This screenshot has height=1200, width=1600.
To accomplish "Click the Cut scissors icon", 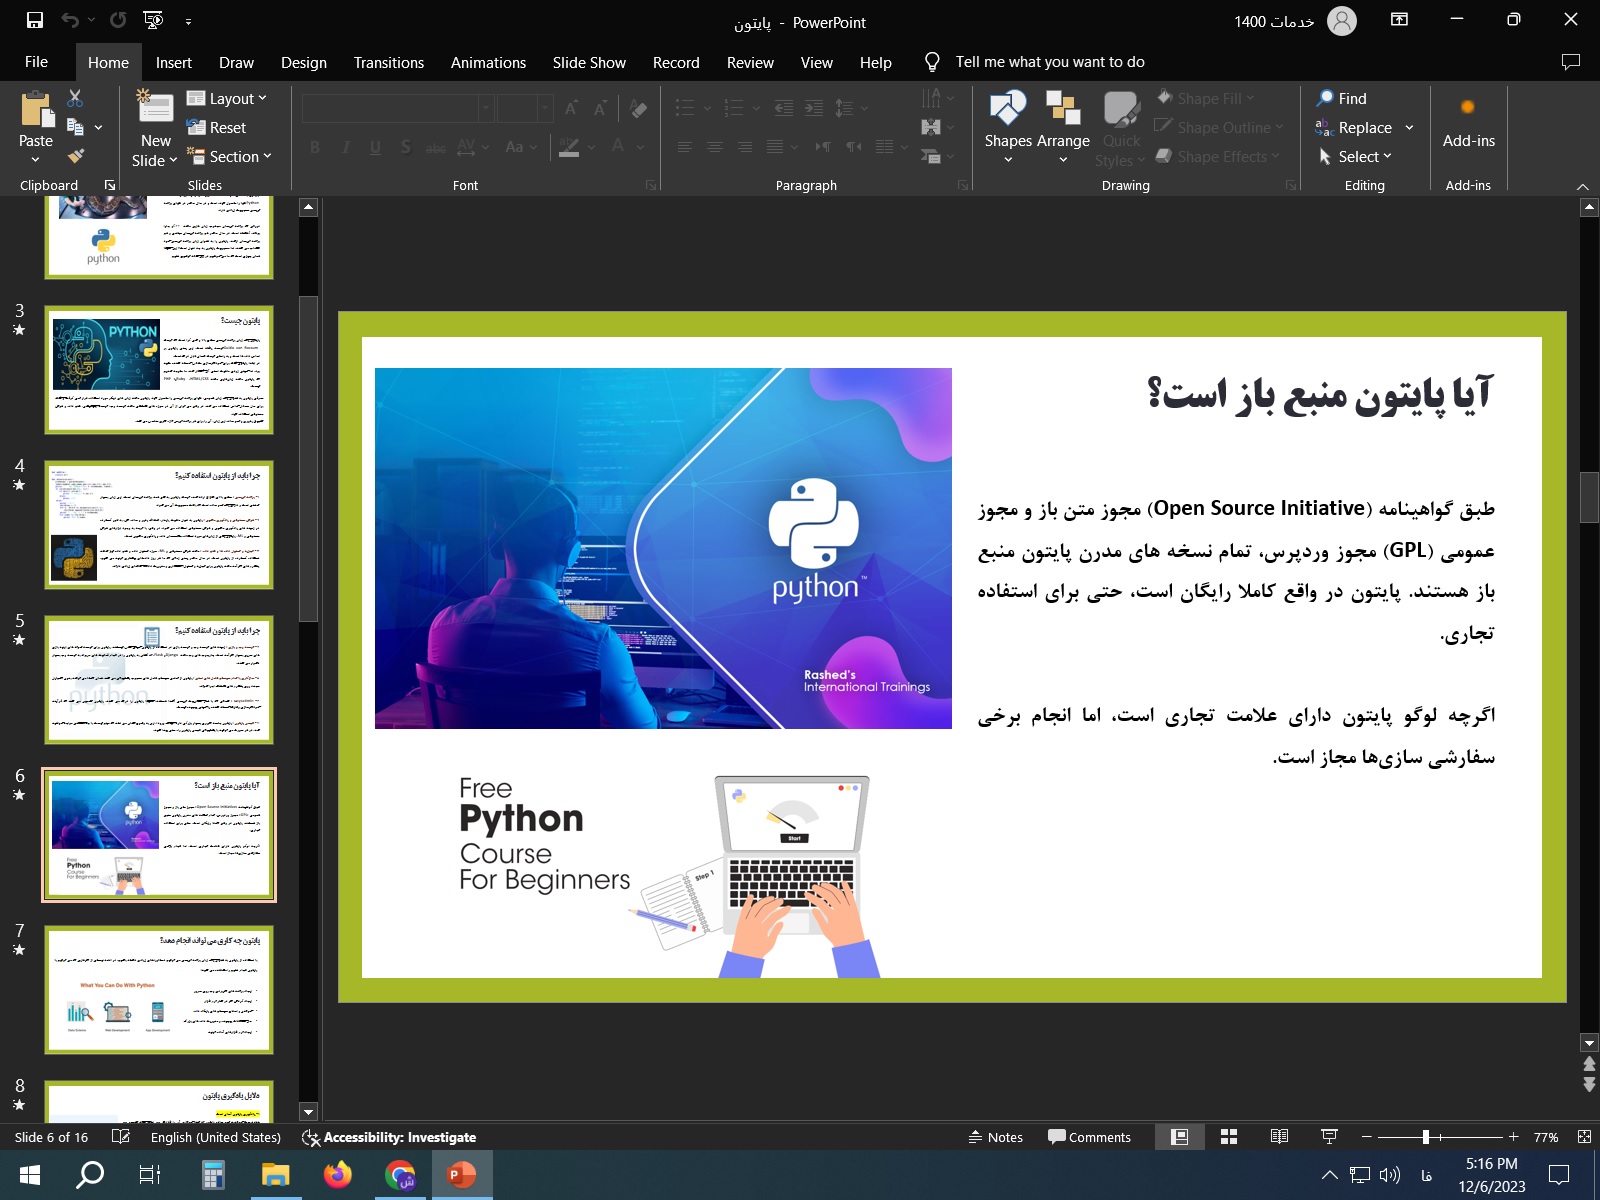I will coord(75,98).
